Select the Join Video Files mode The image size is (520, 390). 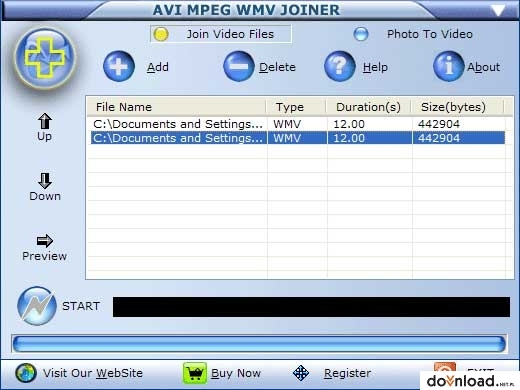[221, 34]
